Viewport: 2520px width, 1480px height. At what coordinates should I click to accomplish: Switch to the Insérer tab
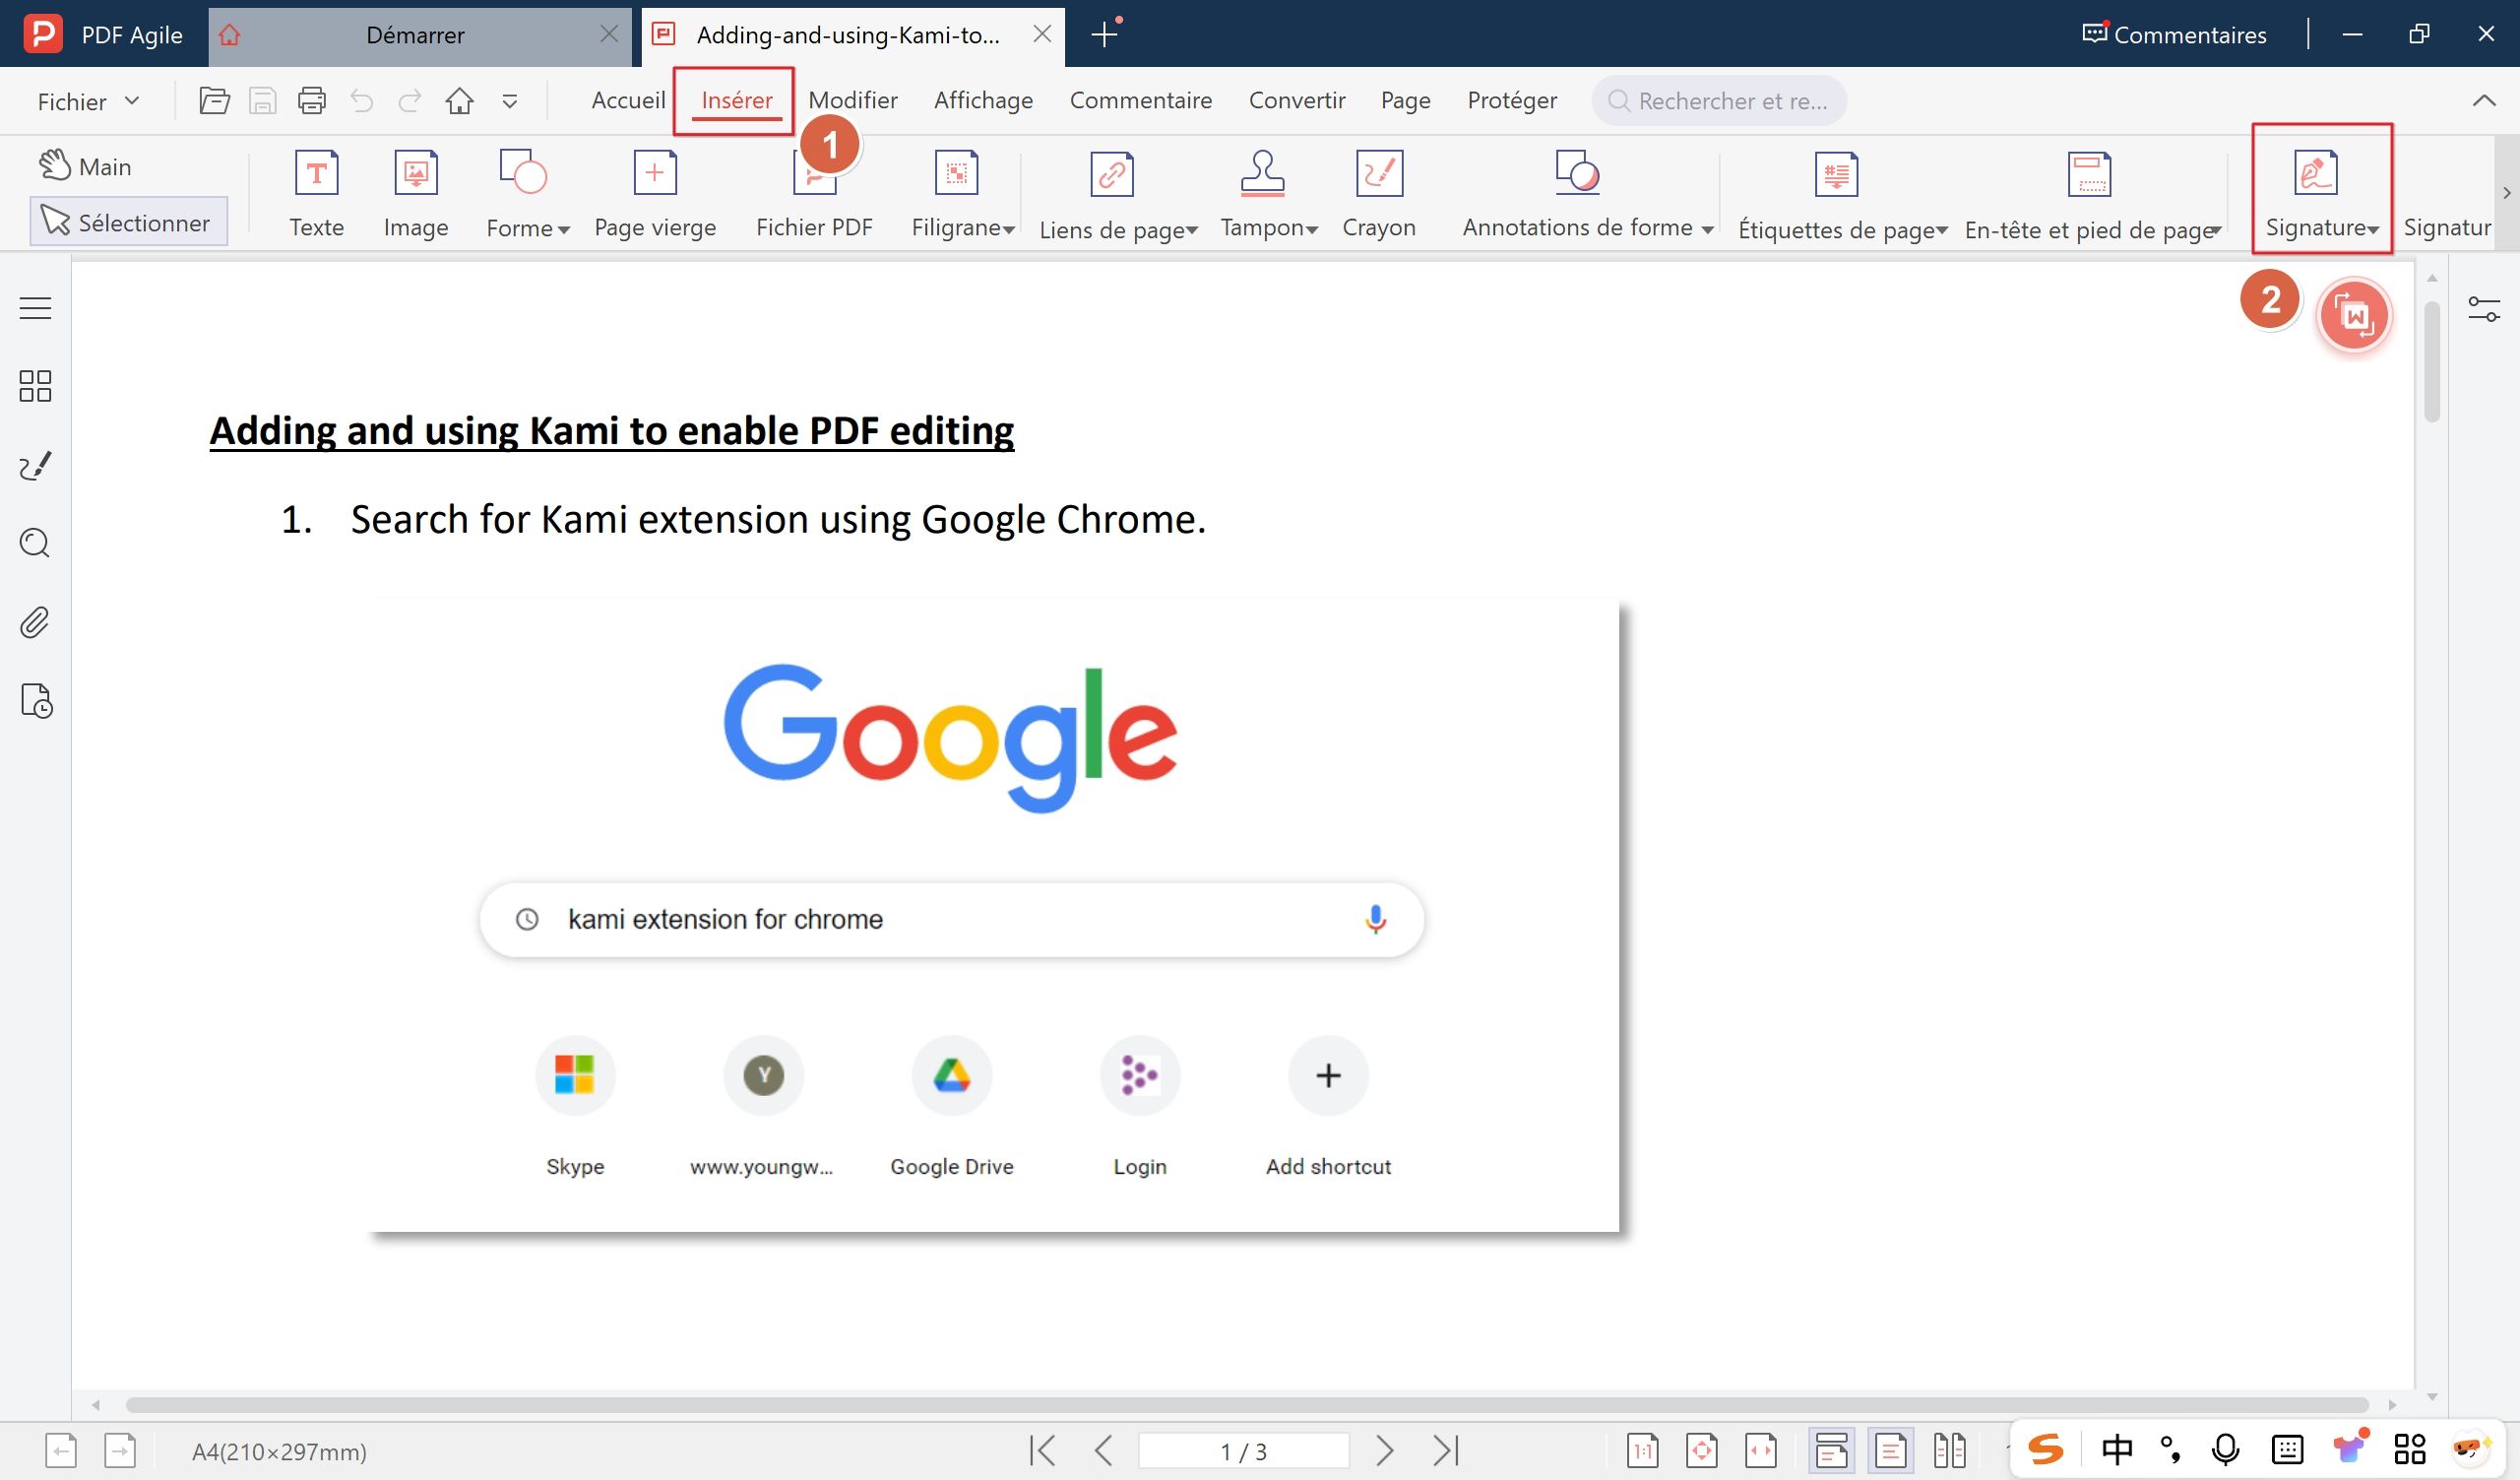pyautogui.click(x=736, y=100)
